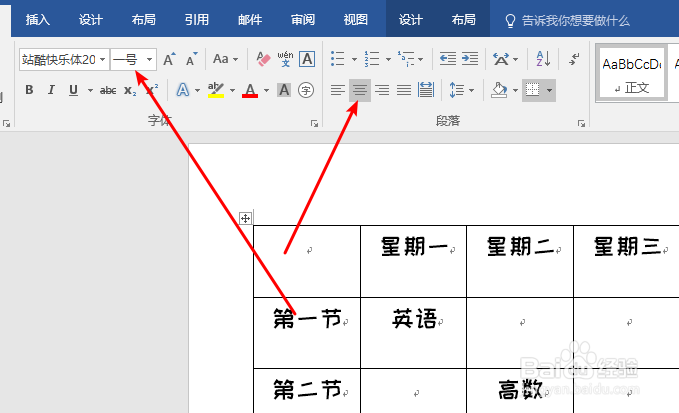
Task: Apply borders icon
Action: 532,90
